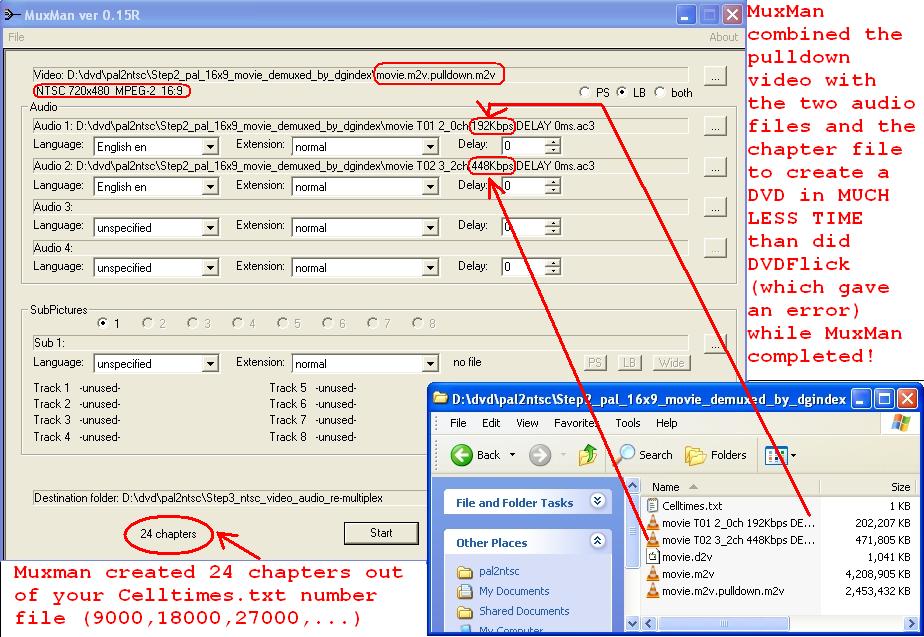Click the Forward arrow icon in Explorer
Viewport: 924px width, 637px height.
(x=539, y=455)
